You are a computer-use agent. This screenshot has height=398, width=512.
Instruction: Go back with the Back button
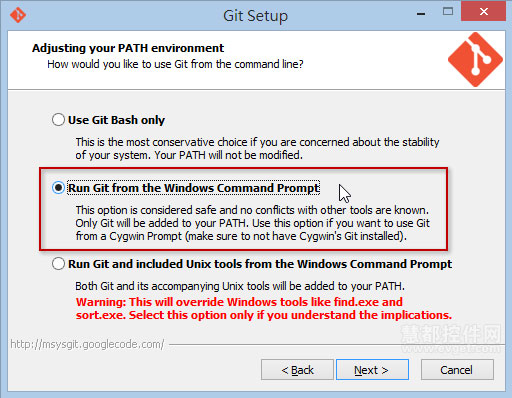pos(297,370)
